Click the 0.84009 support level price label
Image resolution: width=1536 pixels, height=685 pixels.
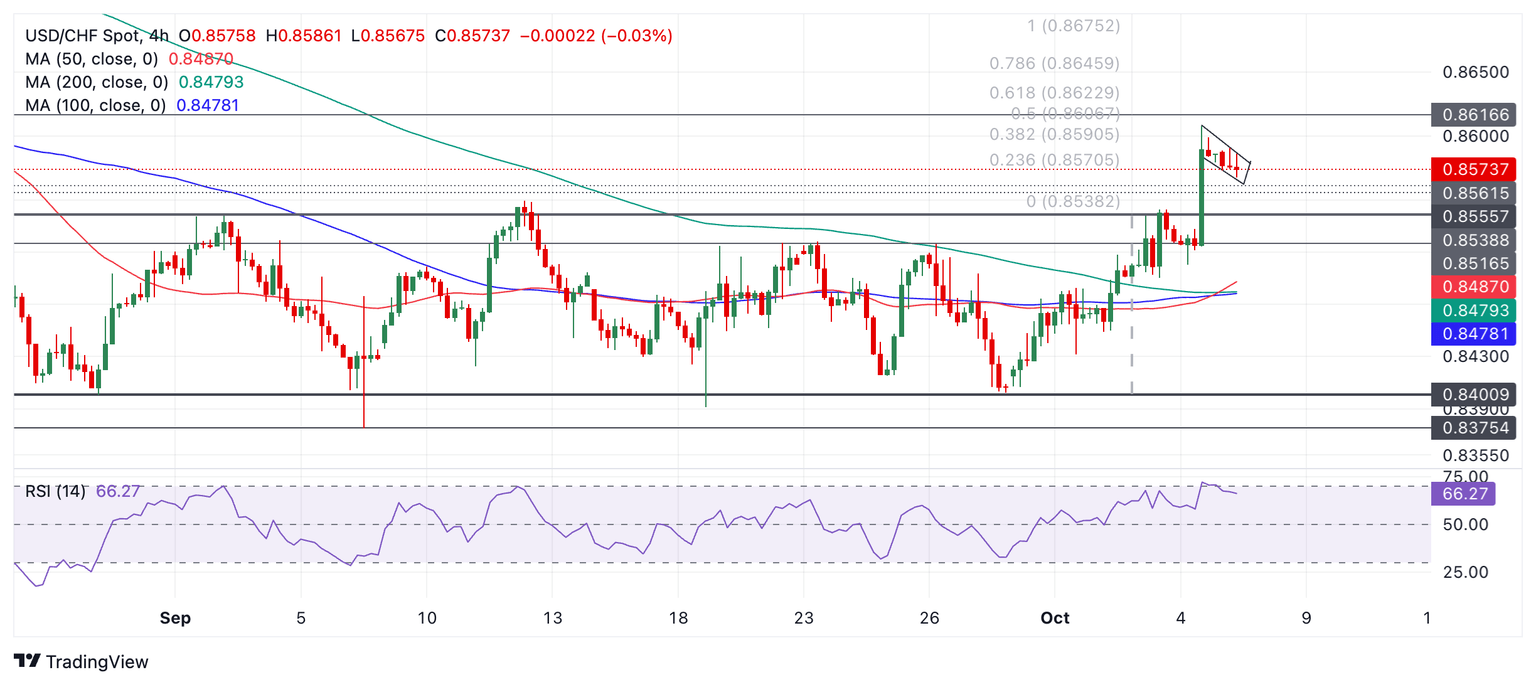(x=1474, y=394)
